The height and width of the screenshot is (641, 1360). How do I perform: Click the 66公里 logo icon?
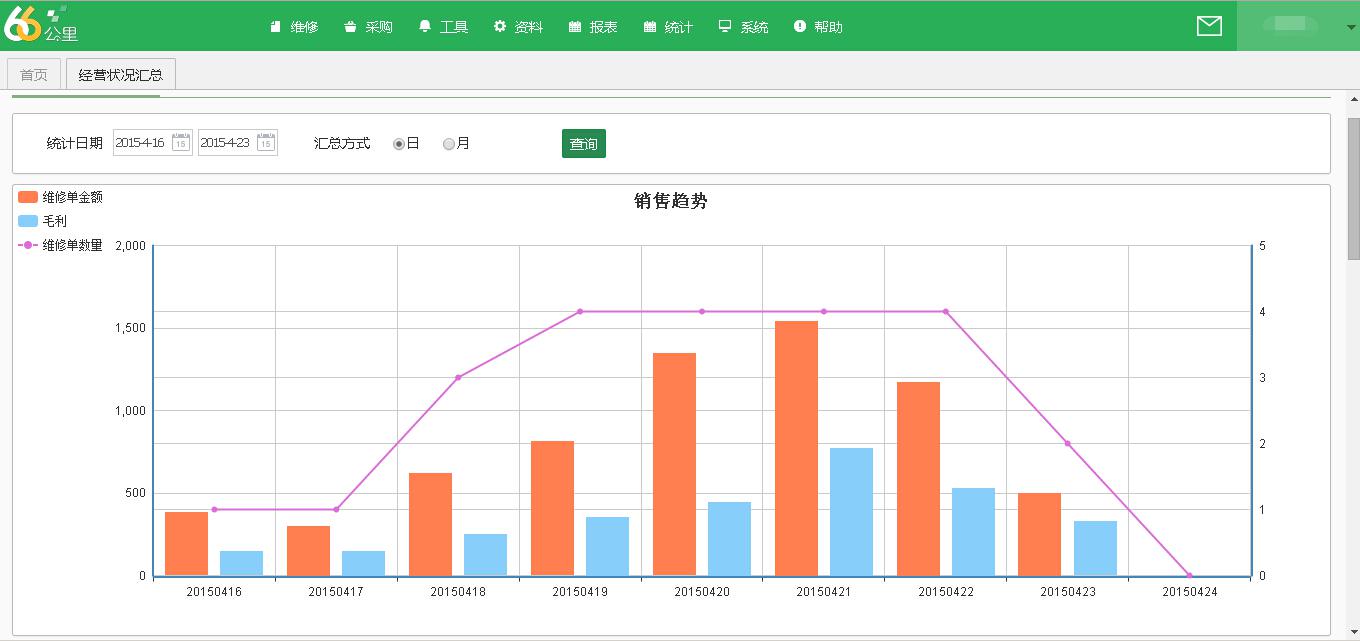(x=38, y=25)
